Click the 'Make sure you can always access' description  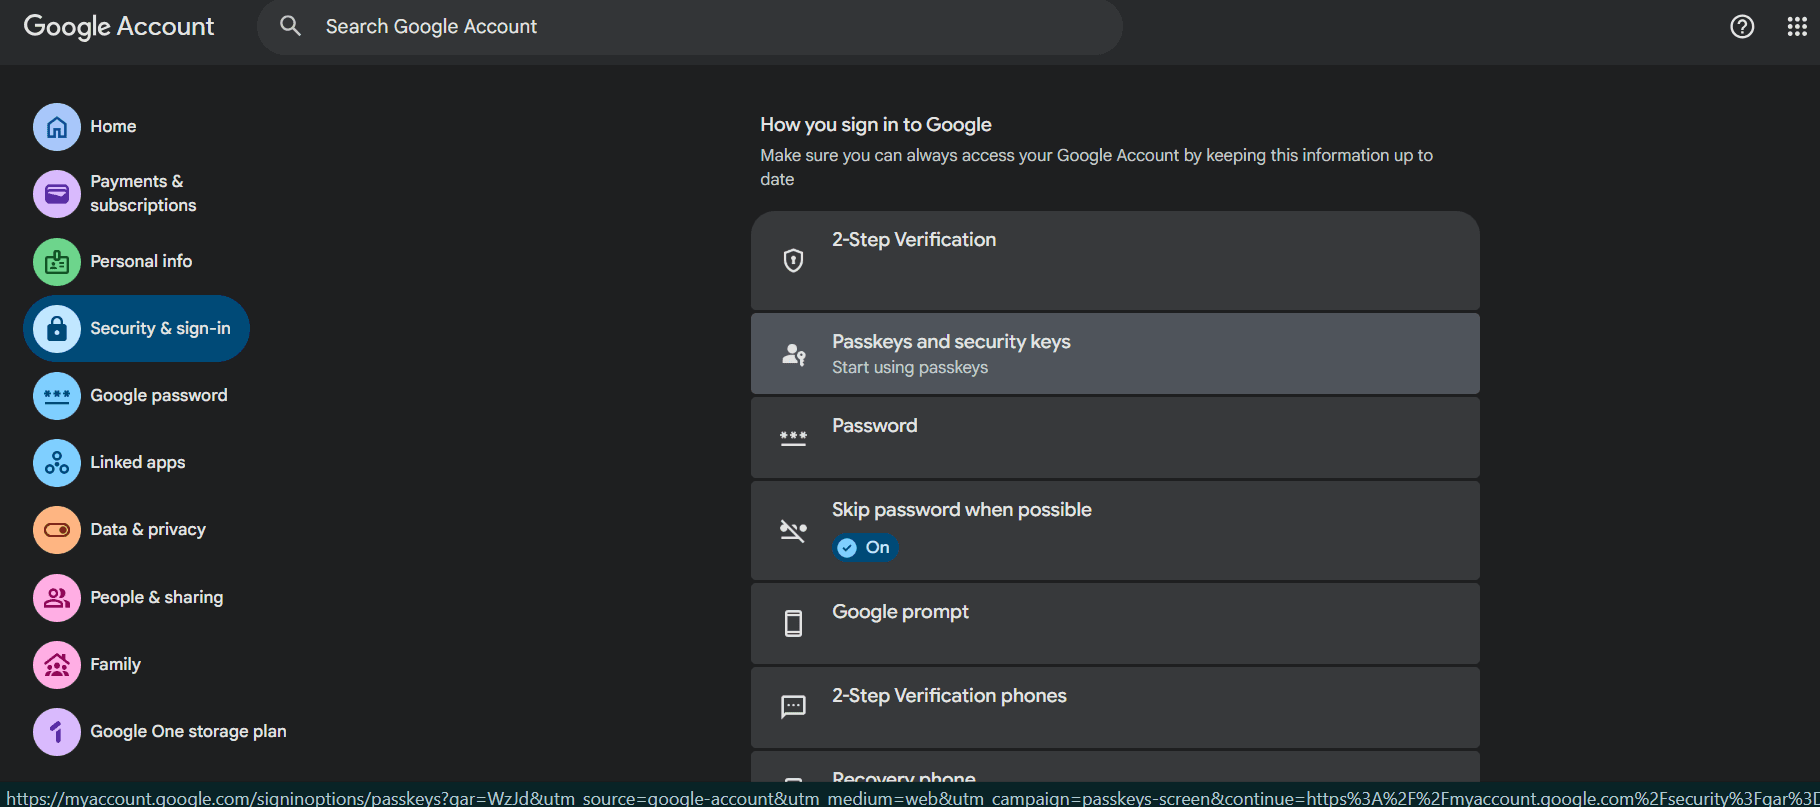(x=1097, y=167)
